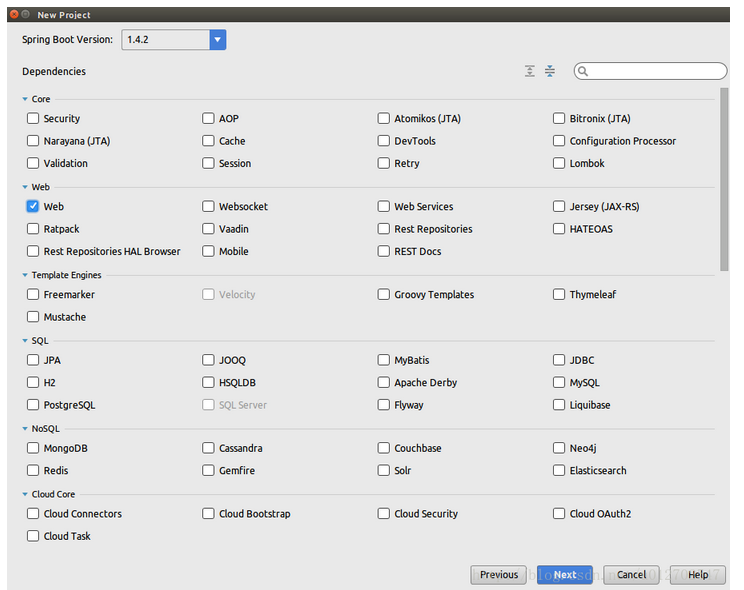Enable the Vaadin checkbox
Image resolution: width=744 pixels, height=590 pixels.
[208, 229]
